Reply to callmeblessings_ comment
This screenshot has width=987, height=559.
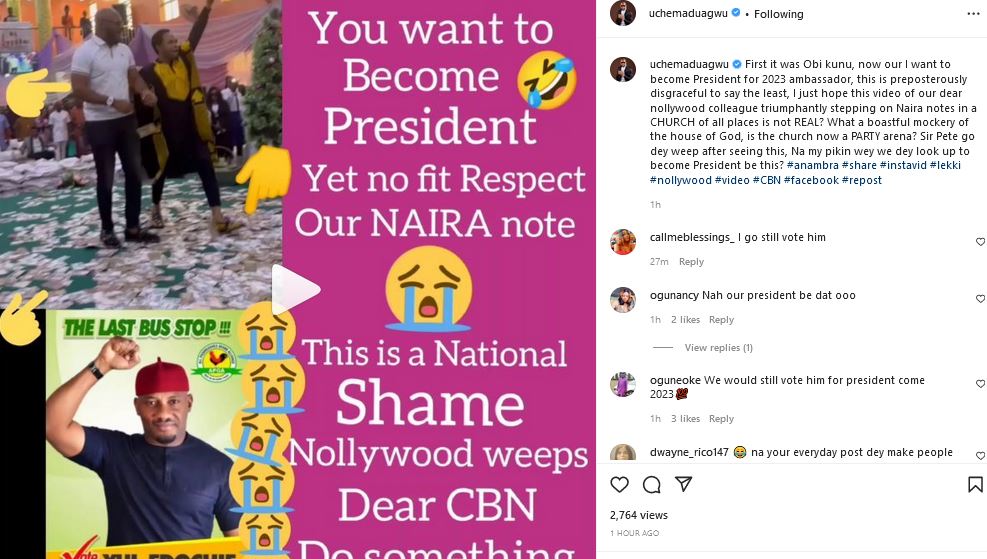point(691,262)
